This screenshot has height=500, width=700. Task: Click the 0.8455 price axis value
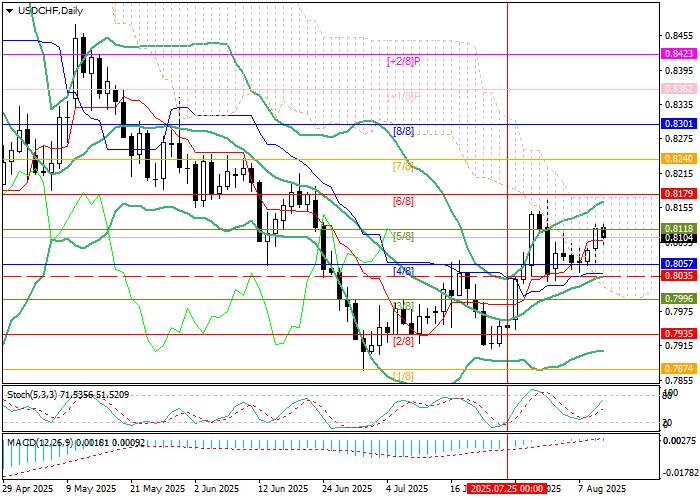click(679, 35)
